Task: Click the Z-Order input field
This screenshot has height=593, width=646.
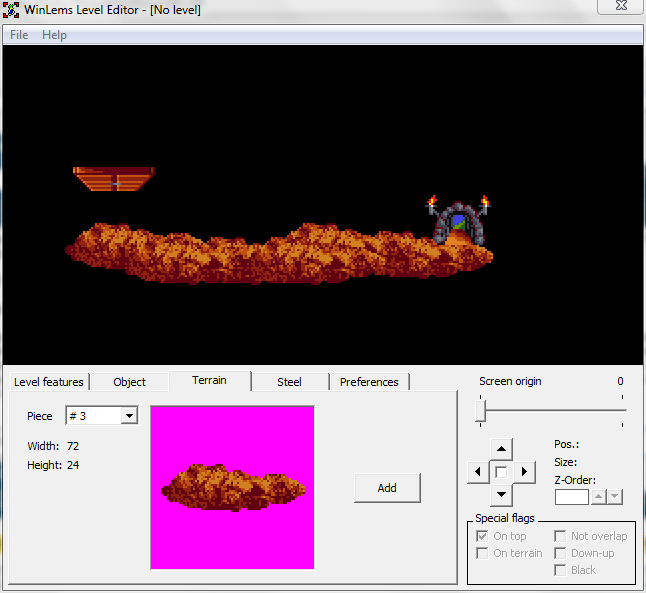Action: (x=571, y=497)
